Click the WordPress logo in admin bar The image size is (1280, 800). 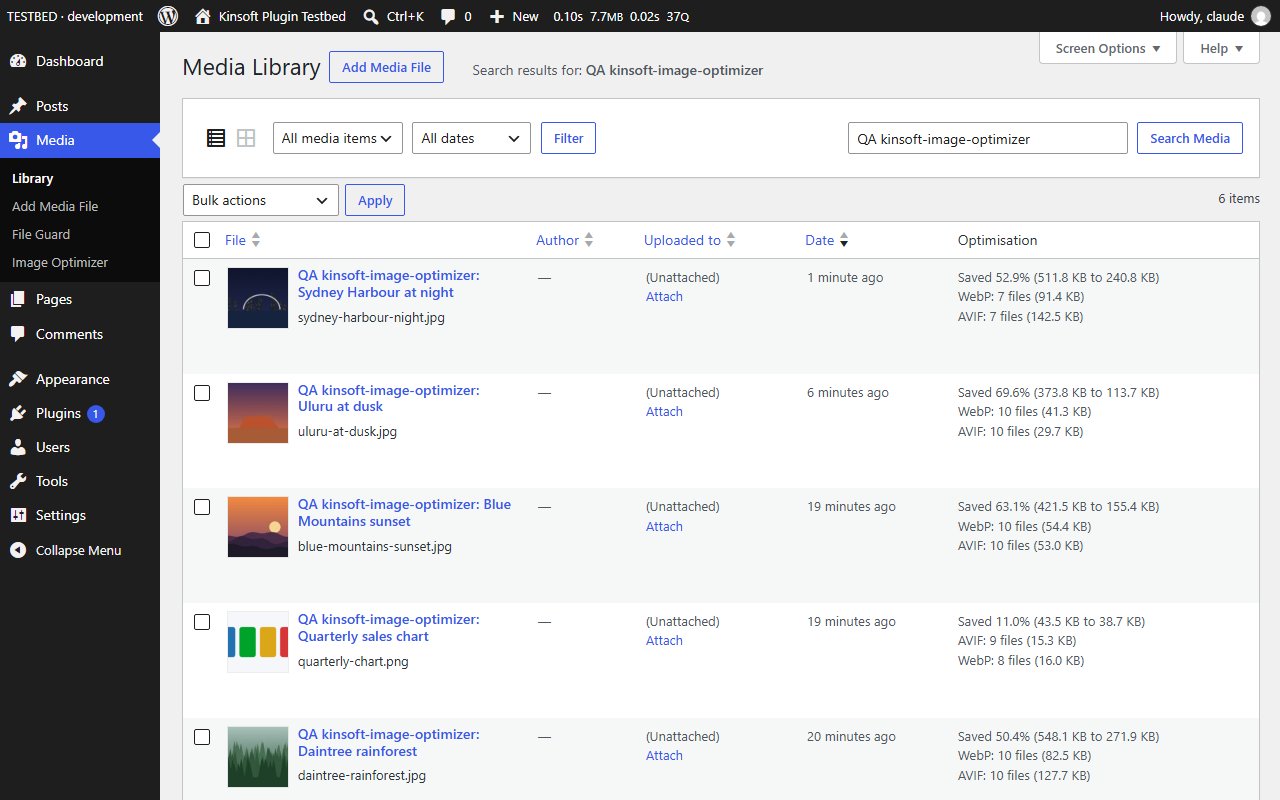pos(168,16)
